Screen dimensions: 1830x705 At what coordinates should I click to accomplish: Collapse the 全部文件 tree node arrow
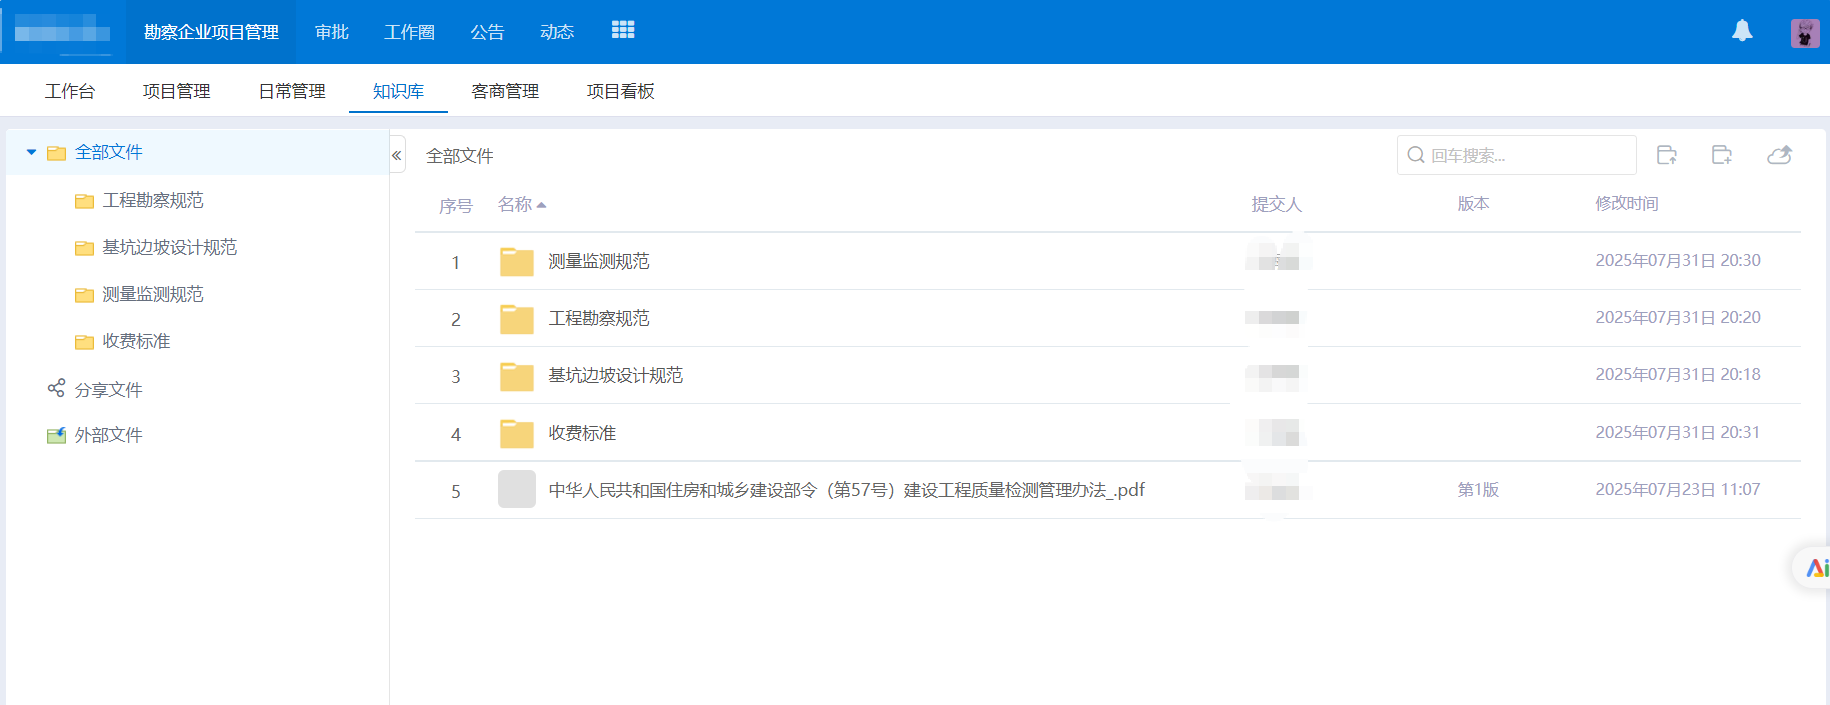pyautogui.click(x=31, y=152)
